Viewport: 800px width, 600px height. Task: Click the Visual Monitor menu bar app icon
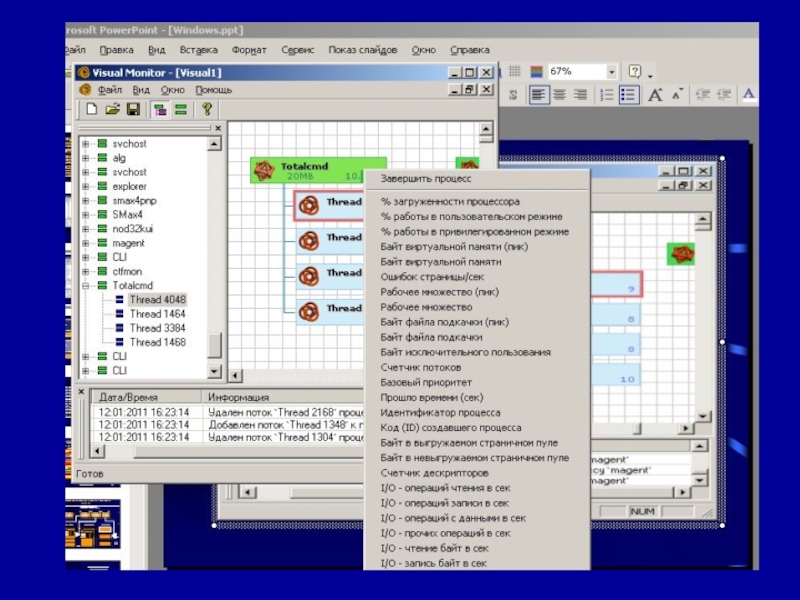point(85,90)
